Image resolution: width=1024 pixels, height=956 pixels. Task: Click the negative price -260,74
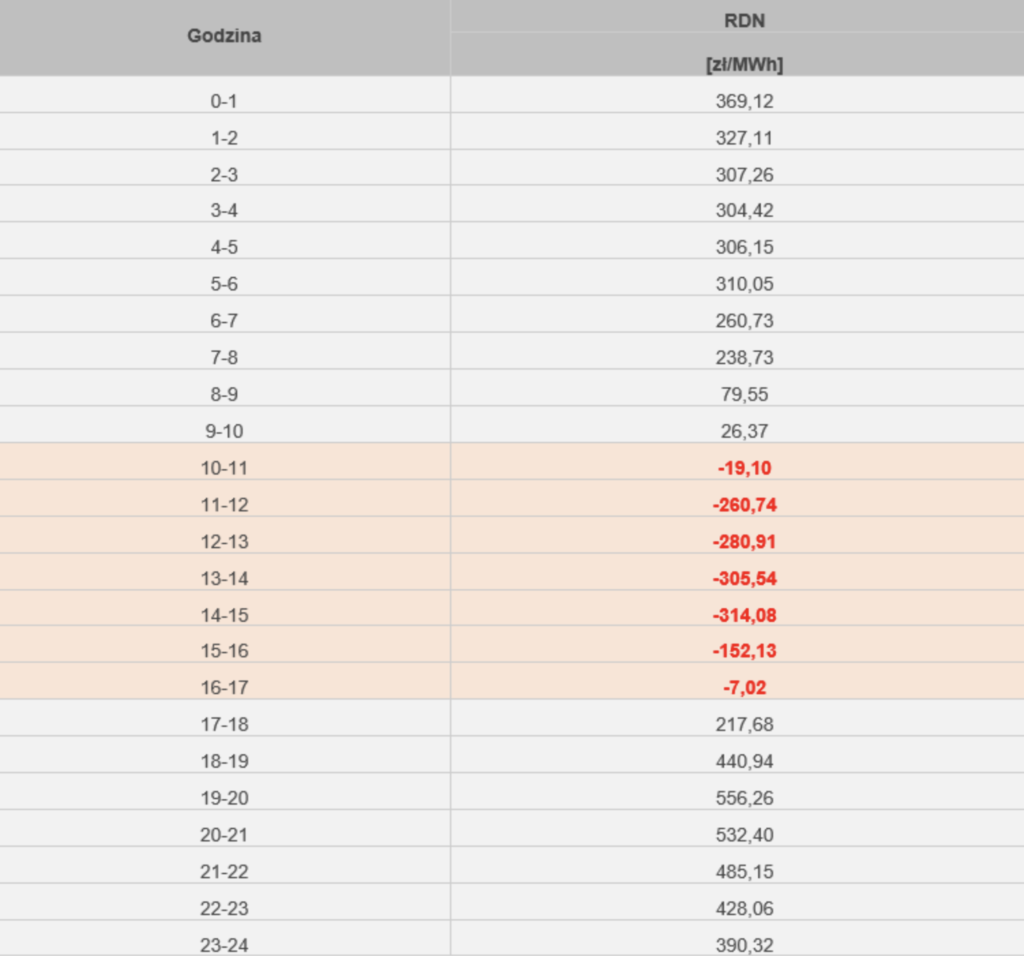[744, 505]
